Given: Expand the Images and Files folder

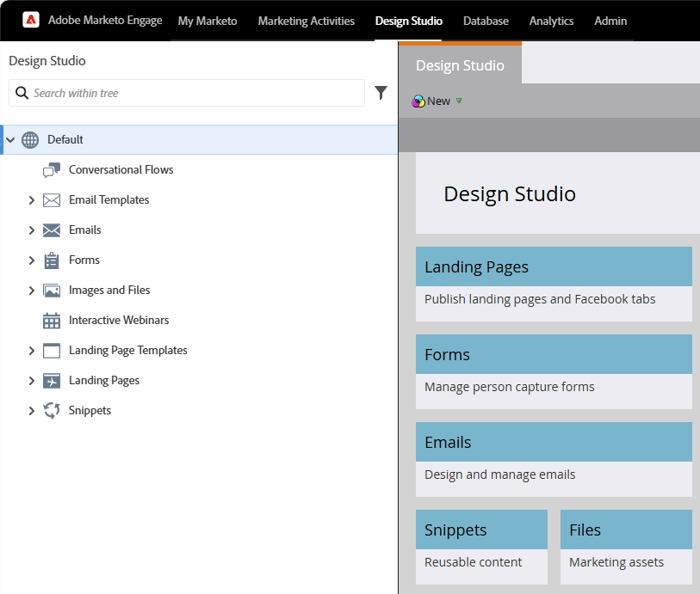Looking at the screenshot, I should click(31, 291).
